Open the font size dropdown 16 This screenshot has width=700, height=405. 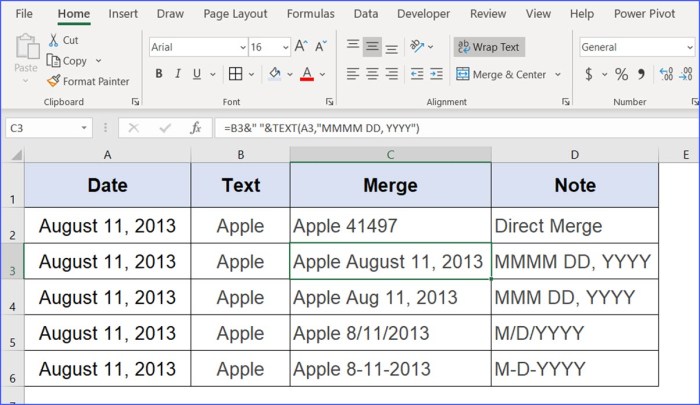[285, 47]
